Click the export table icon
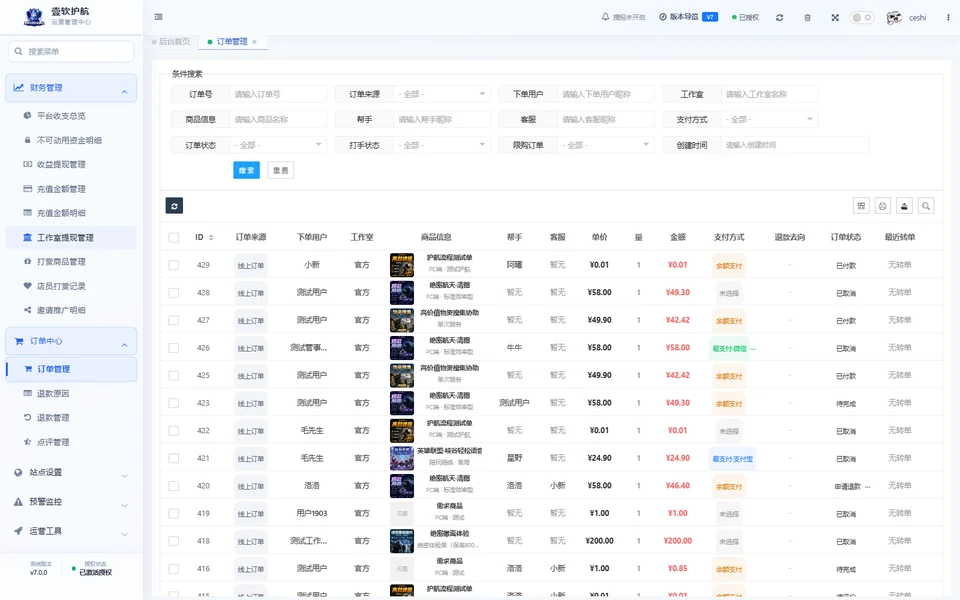Screen dimensions: 960x600 coord(904,206)
